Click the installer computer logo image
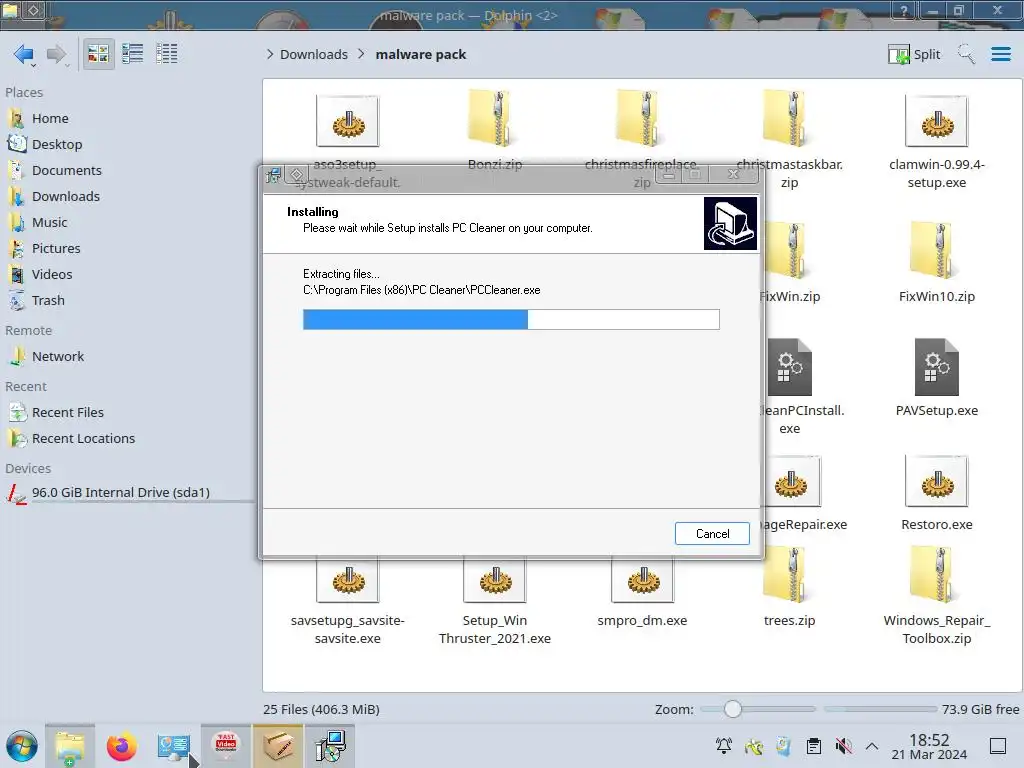Viewport: 1024px width, 768px height. point(730,223)
